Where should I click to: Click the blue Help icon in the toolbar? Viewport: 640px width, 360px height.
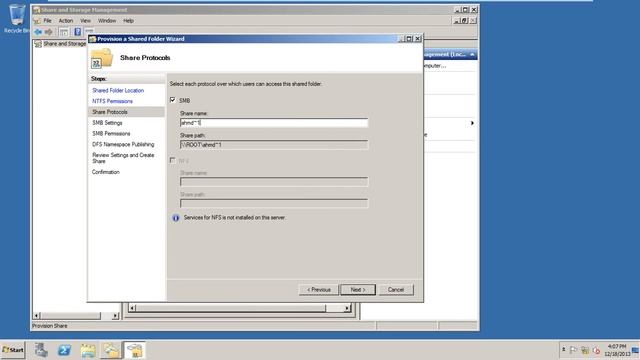[x=77, y=31]
